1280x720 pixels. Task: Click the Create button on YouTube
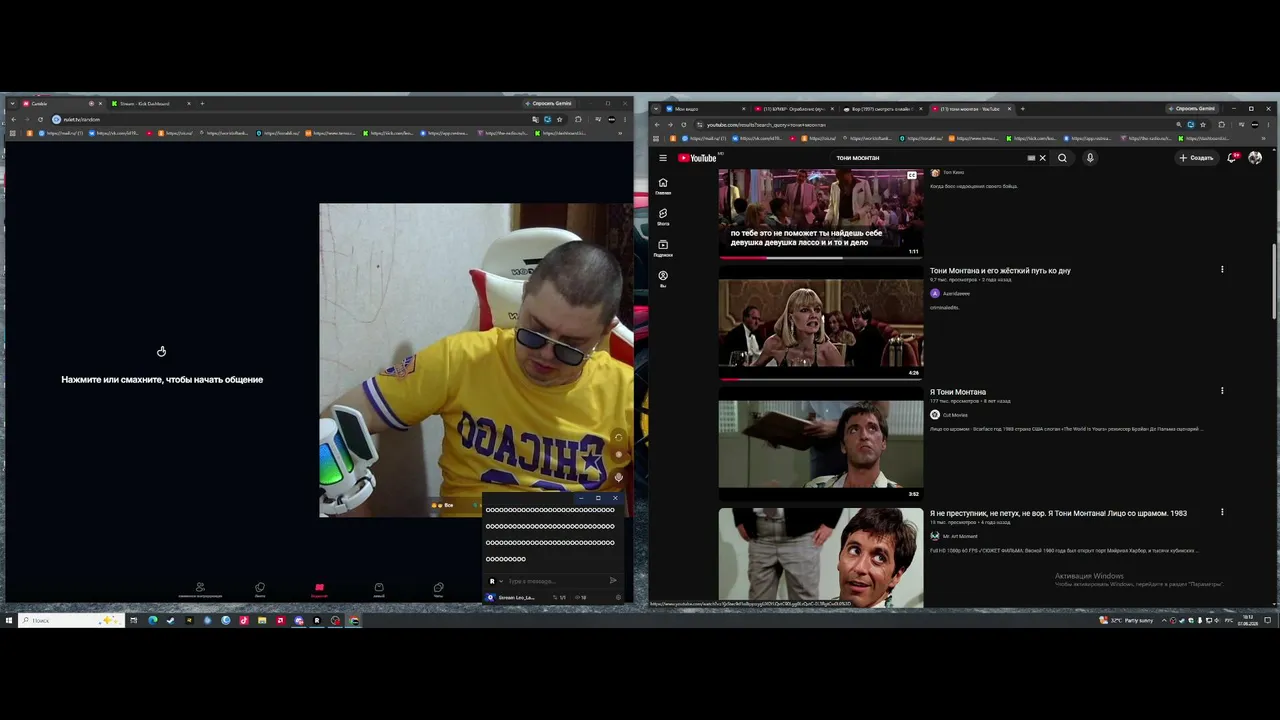coord(1196,158)
